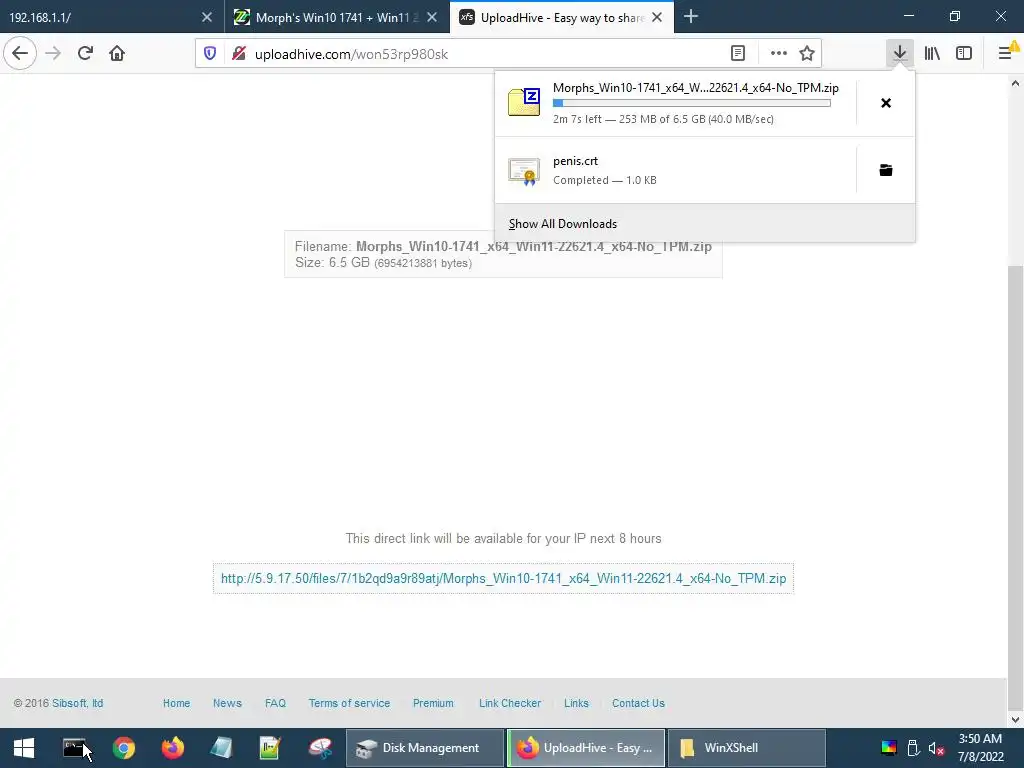Switch to the WinXShell window
1024x768 pixels.
(x=746, y=748)
